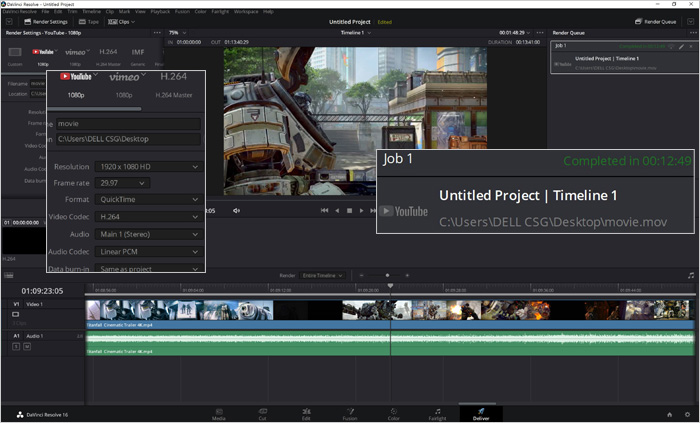
Task: Play timeline in reverse
Action: coord(337,211)
